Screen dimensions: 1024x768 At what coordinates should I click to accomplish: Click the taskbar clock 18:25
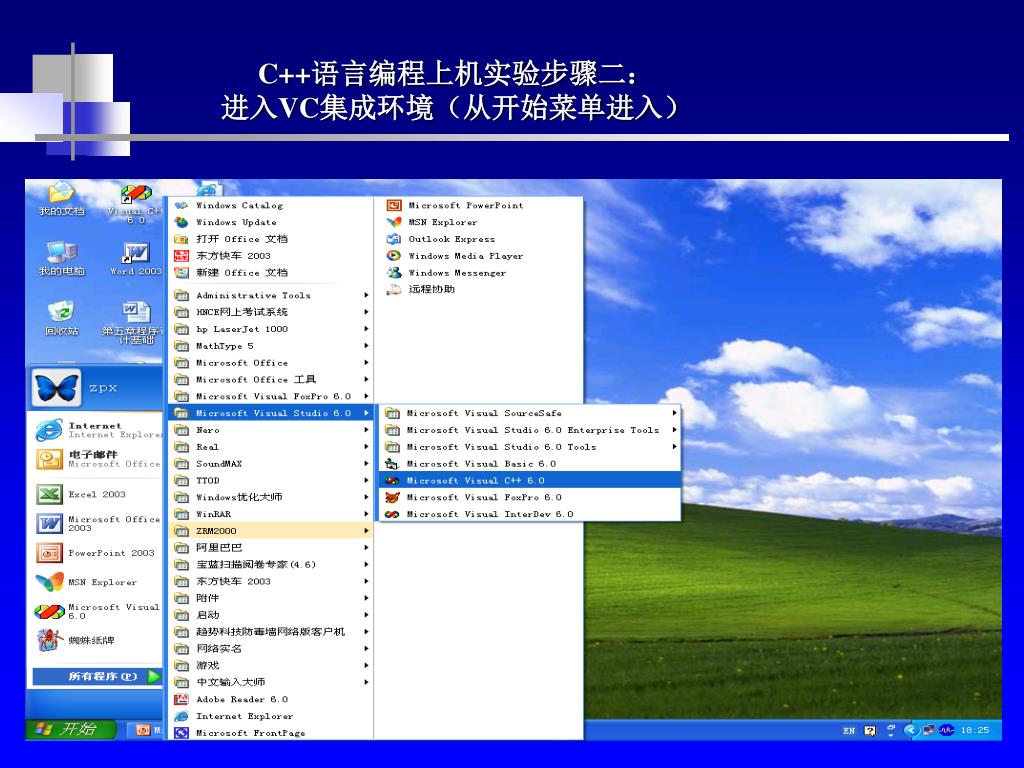(x=974, y=730)
